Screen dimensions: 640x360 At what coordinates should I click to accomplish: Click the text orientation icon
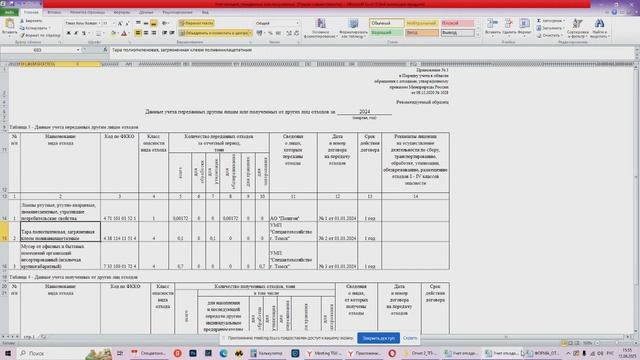(165, 23)
